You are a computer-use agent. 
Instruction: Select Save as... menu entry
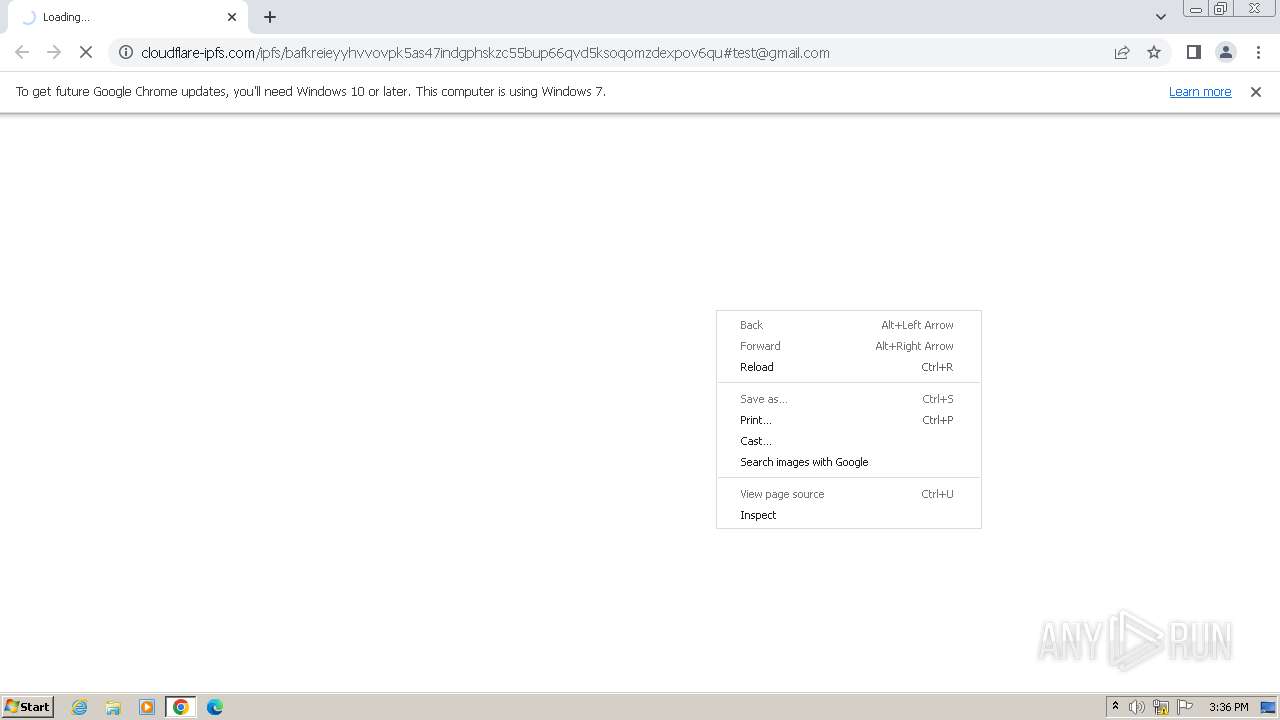pyautogui.click(x=849, y=399)
